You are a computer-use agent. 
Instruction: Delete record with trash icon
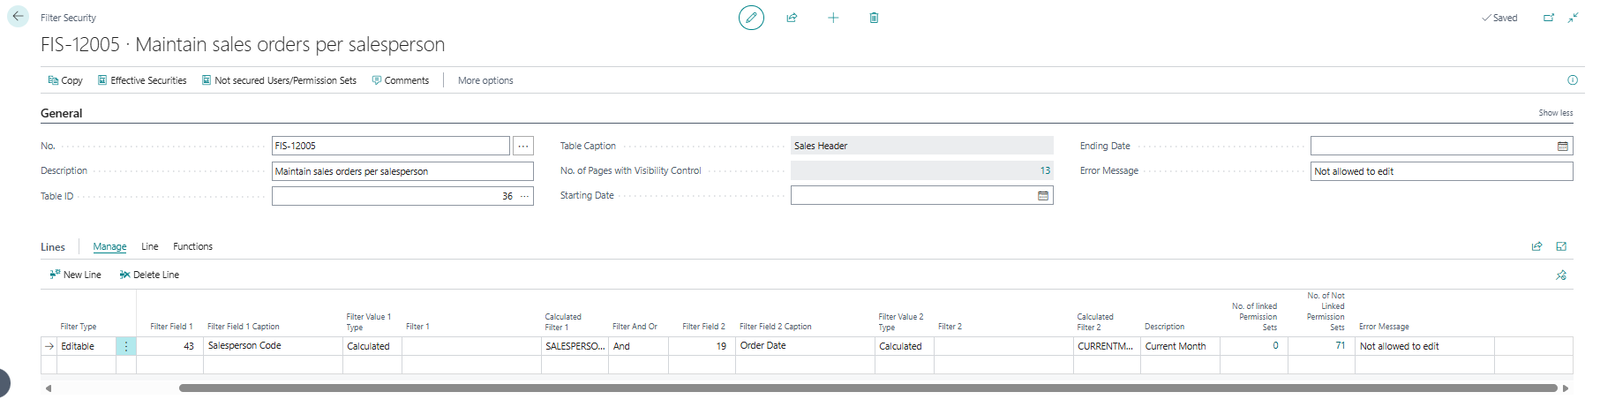pos(874,17)
